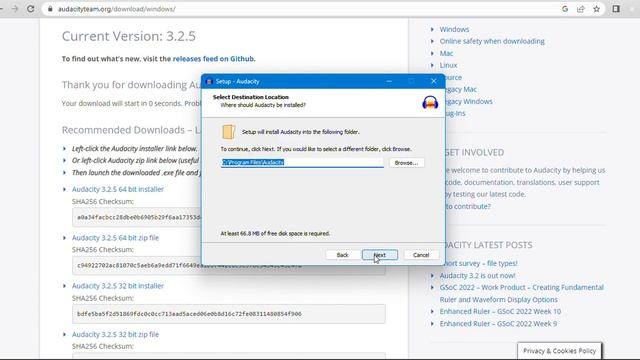Click the Audacity headphones logo in setup
The image size is (640, 360).
click(x=430, y=102)
